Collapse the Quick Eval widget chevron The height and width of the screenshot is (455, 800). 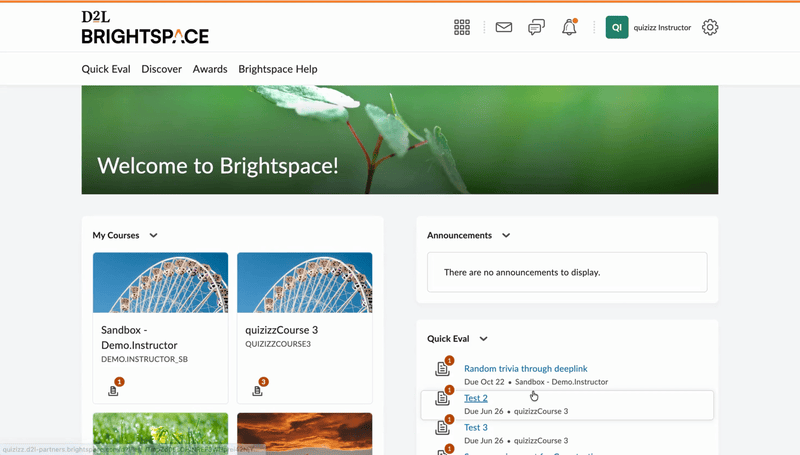click(484, 339)
